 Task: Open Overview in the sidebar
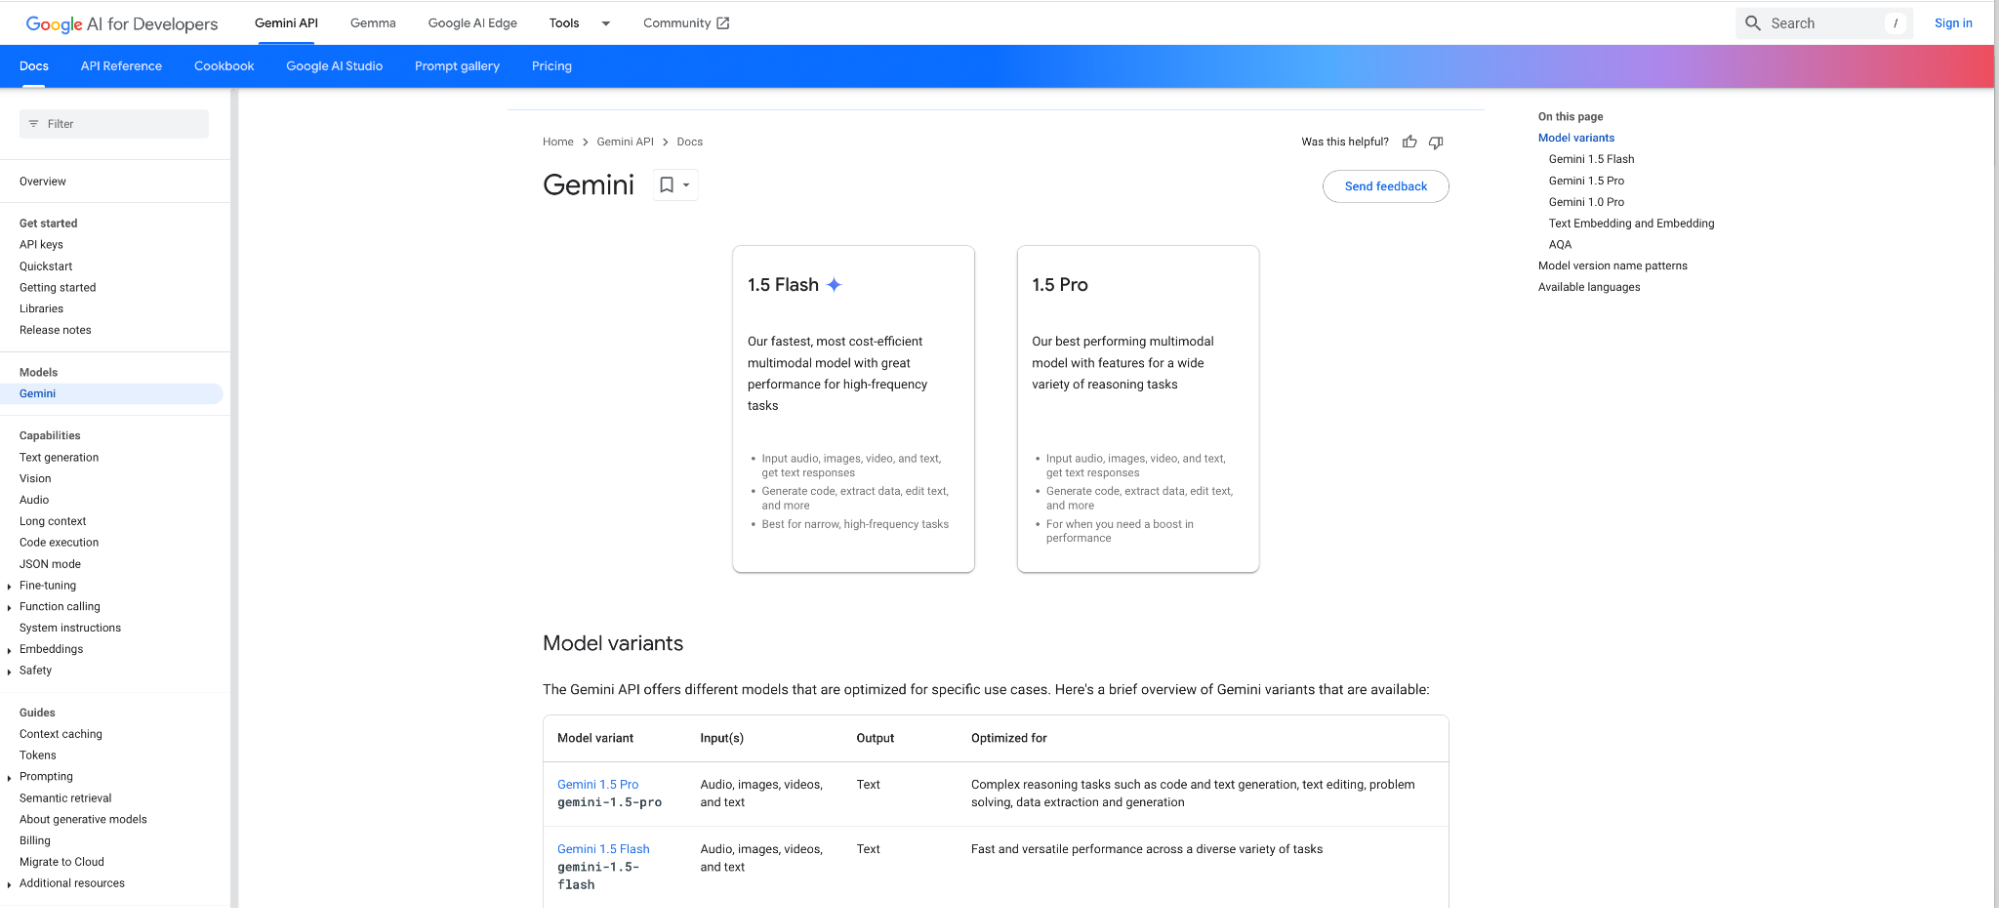coord(43,182)
